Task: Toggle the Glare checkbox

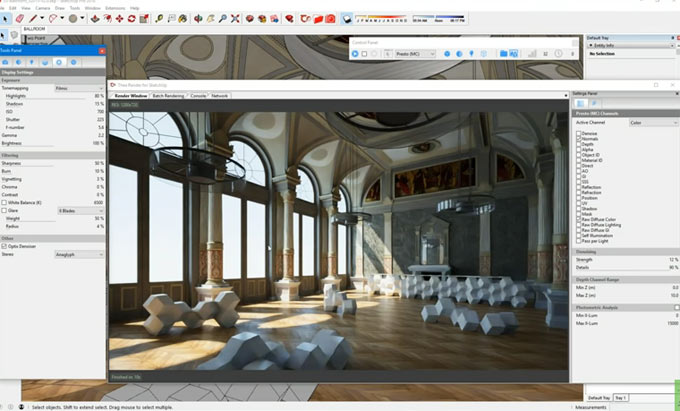Action: [5, 210]
